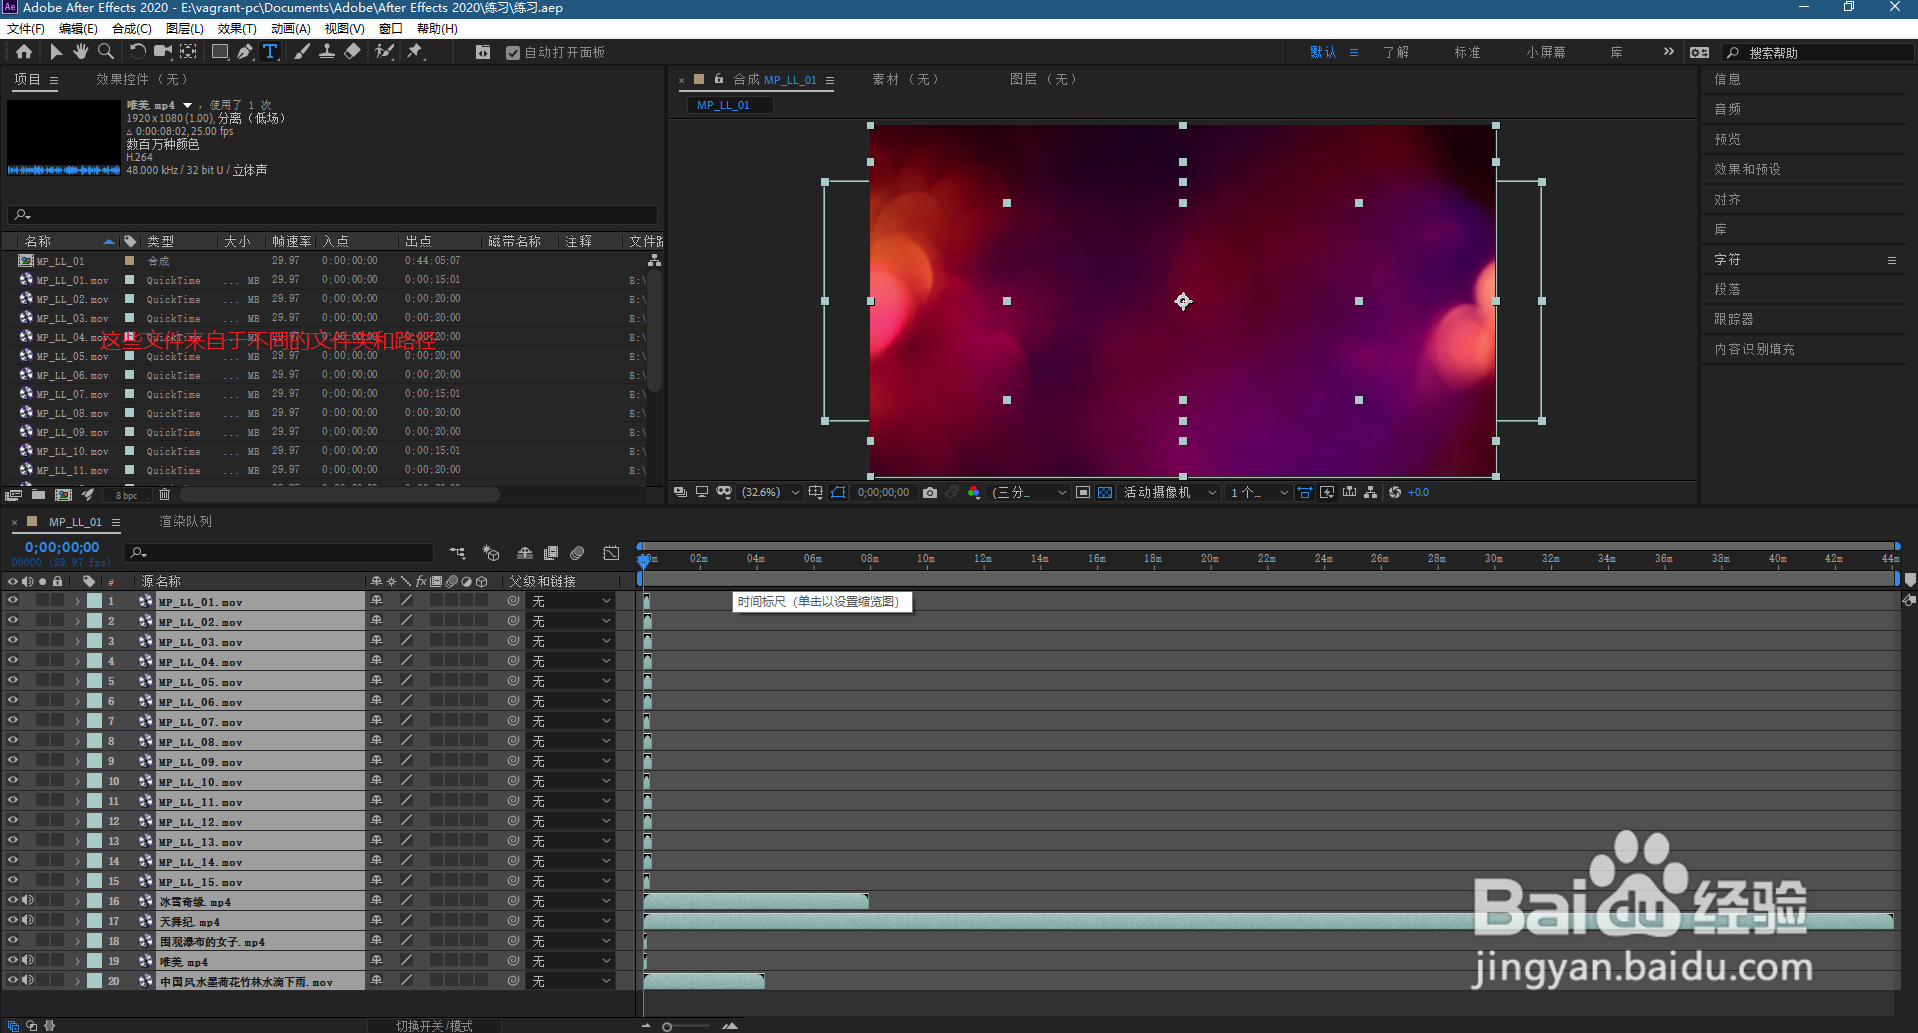
Task: Click the tan label color swatch of MP_LL_01 composition
Action: (x=129, y=261)
